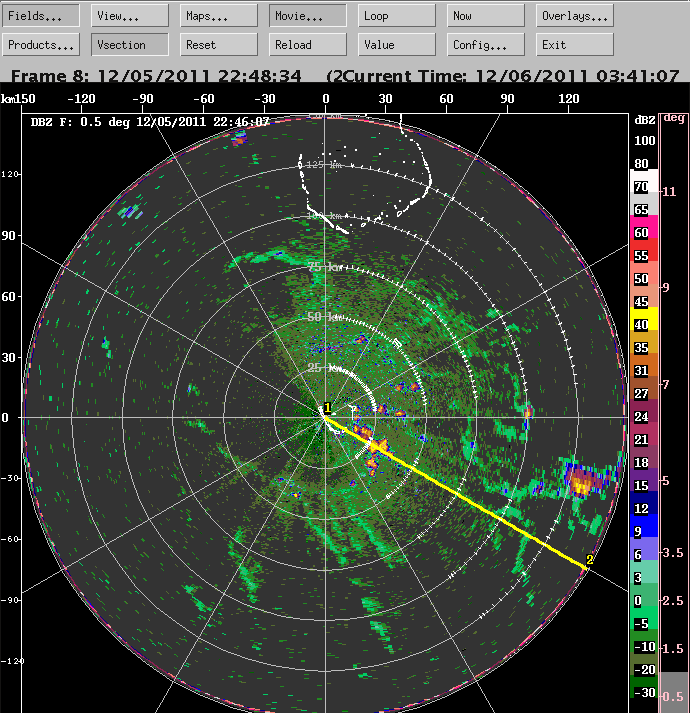
Task: Reload the radar data
Action: (x=308, y=45)
